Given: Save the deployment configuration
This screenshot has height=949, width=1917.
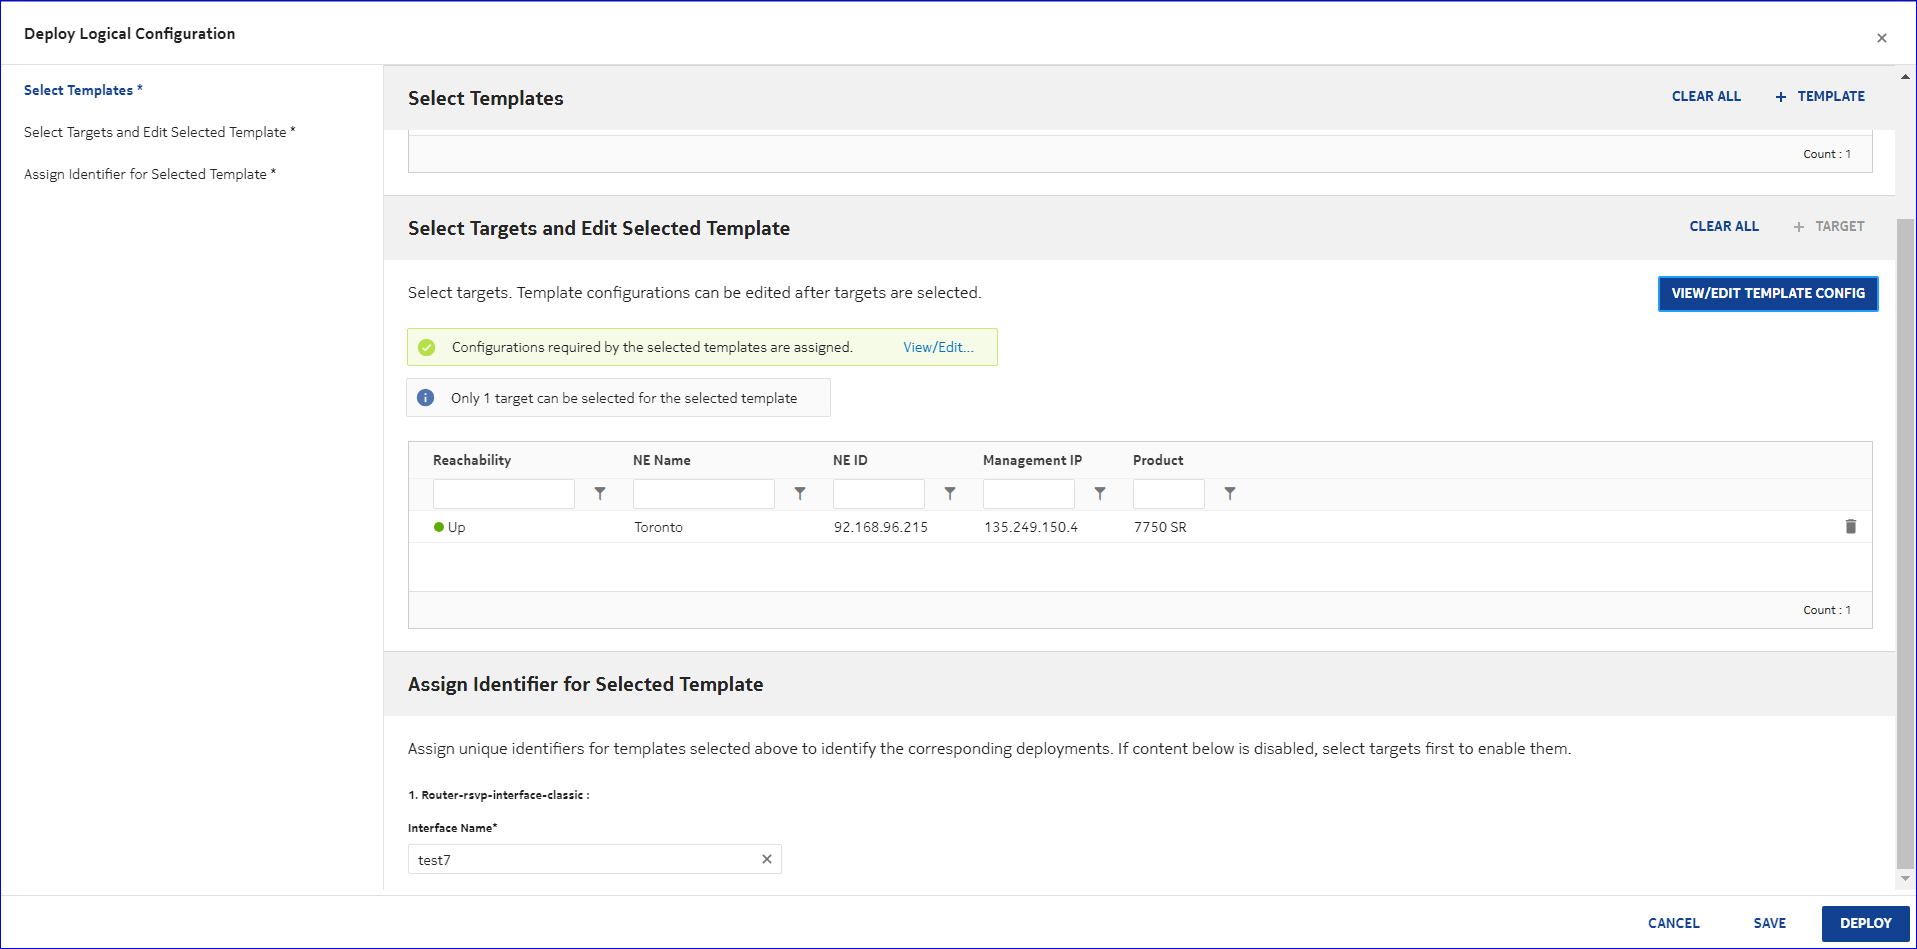Looking at the screenshot, I should (1769, 923).
